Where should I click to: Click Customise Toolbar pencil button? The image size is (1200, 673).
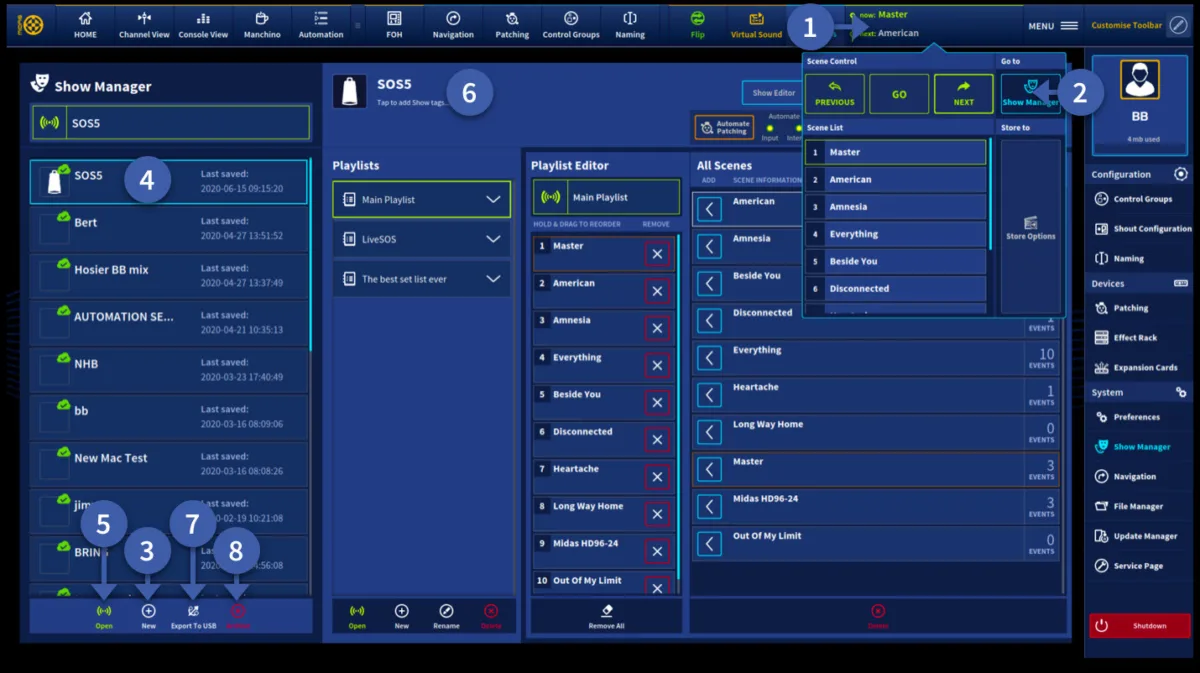click(1178, 25)
